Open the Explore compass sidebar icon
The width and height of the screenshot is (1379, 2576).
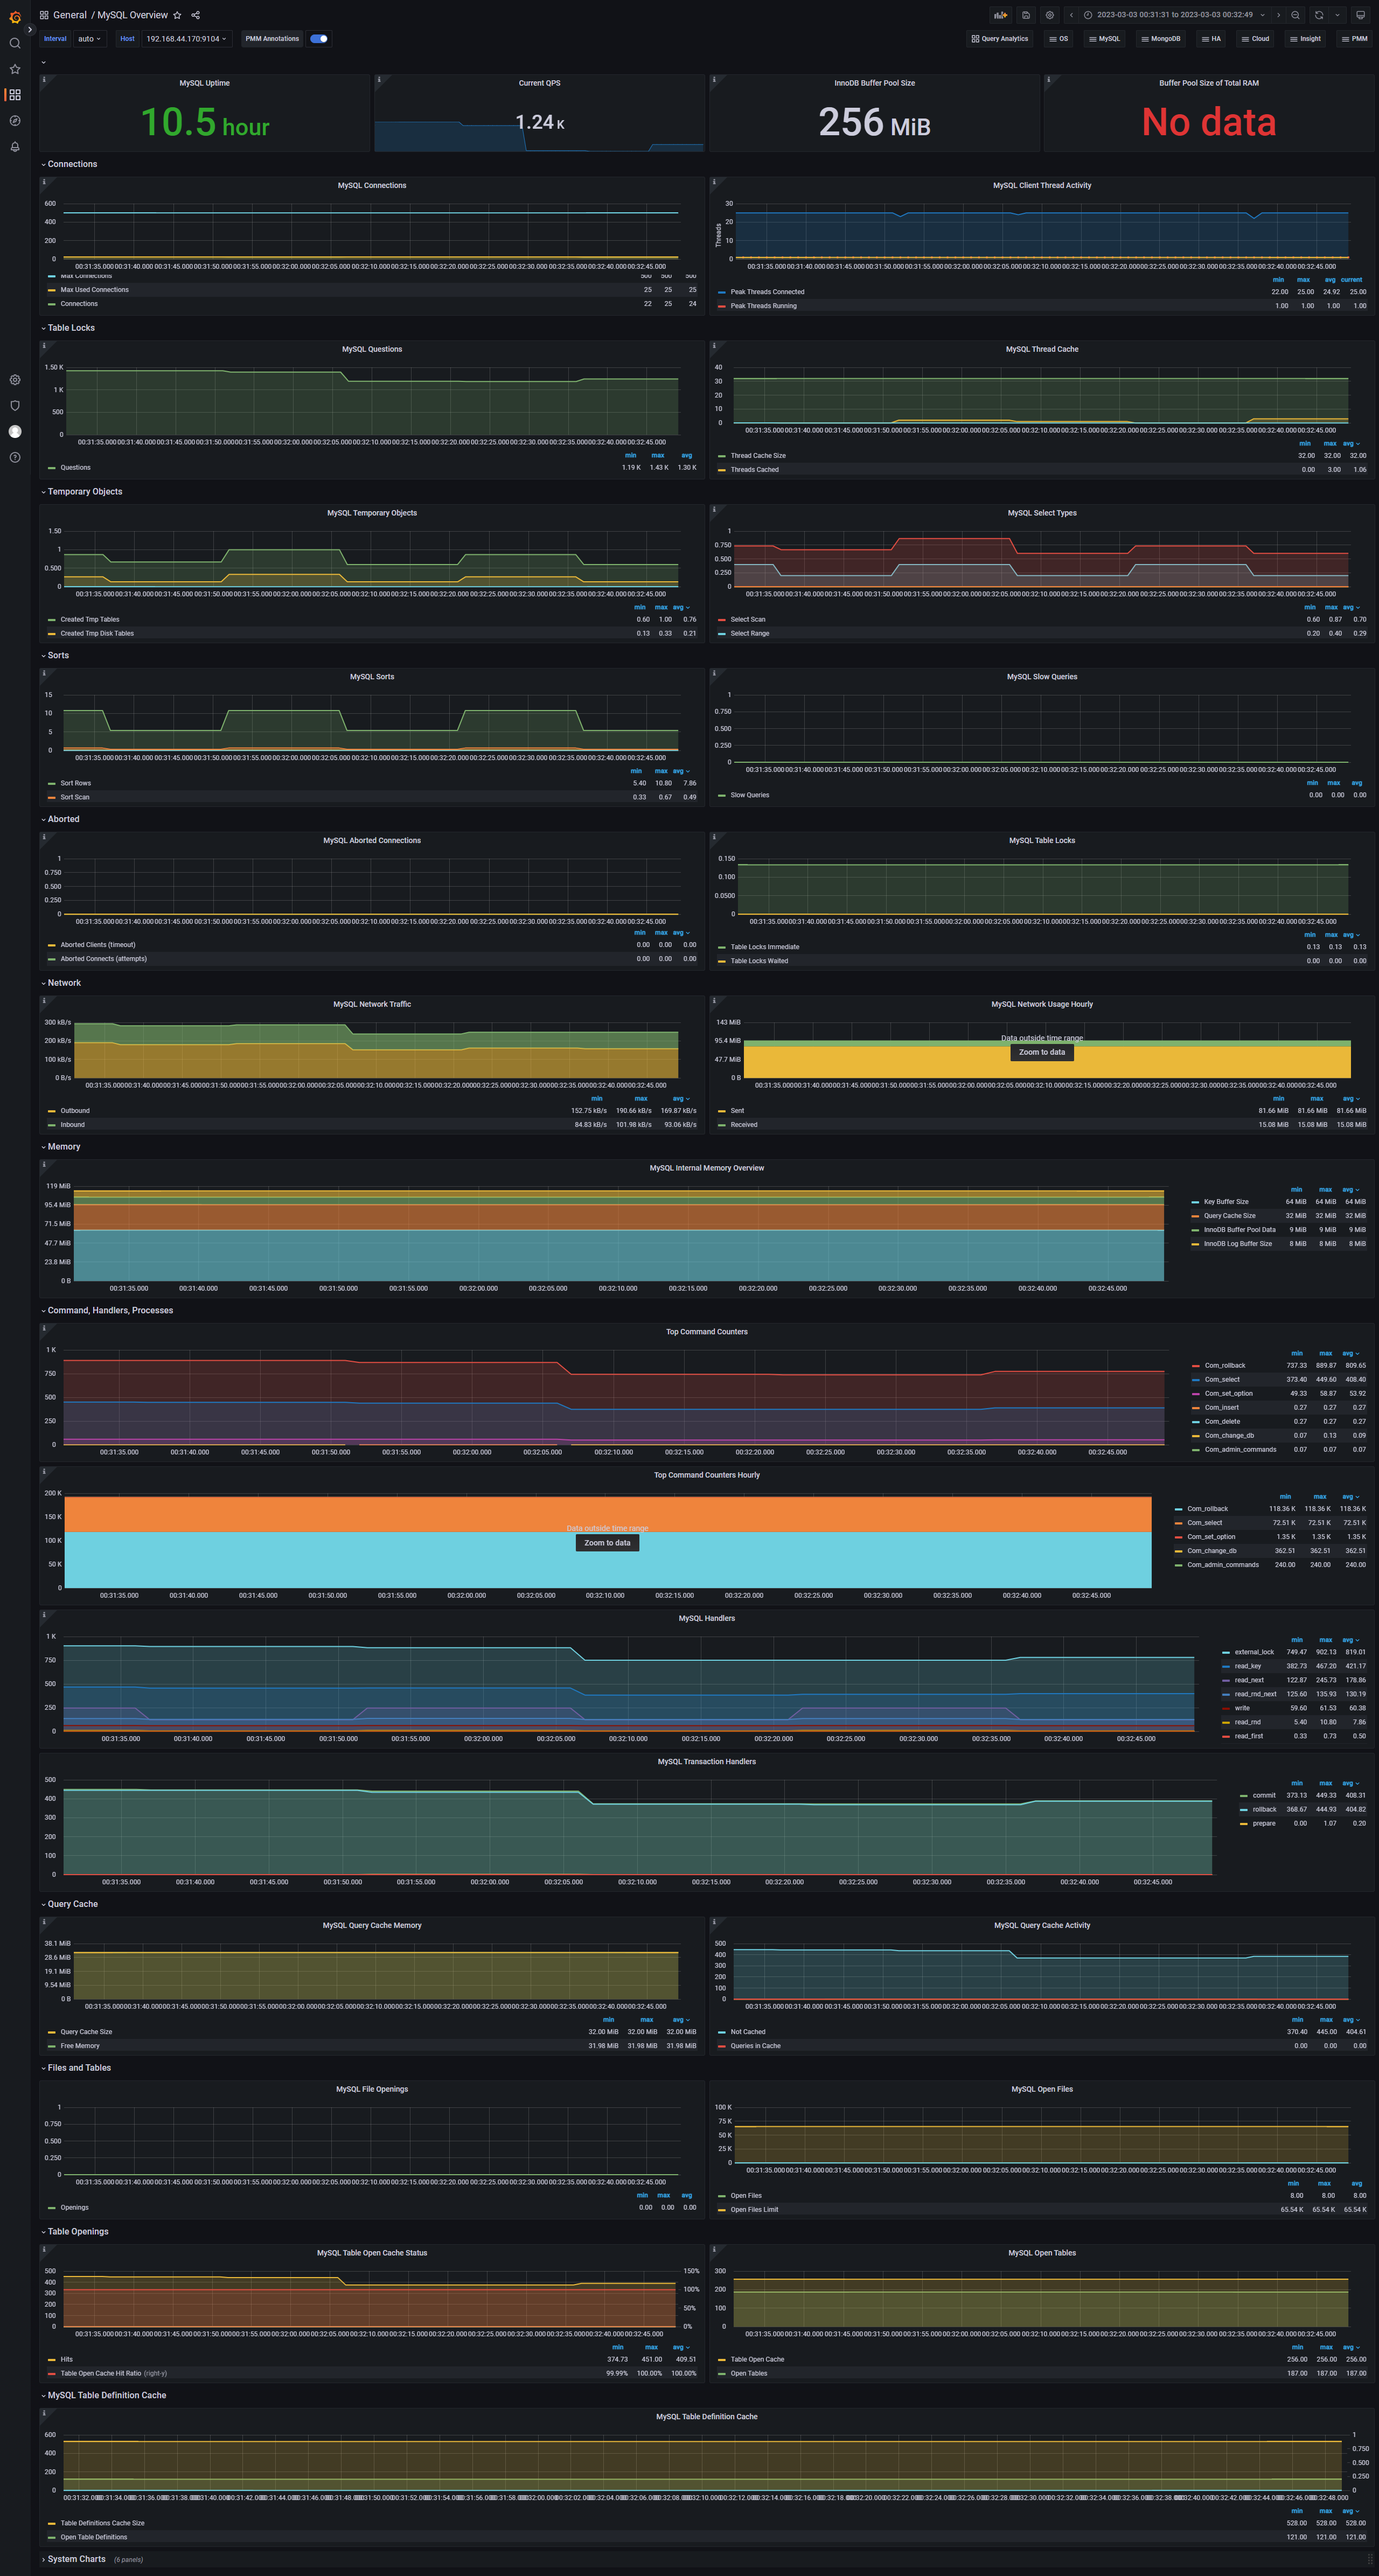point(14,121)
